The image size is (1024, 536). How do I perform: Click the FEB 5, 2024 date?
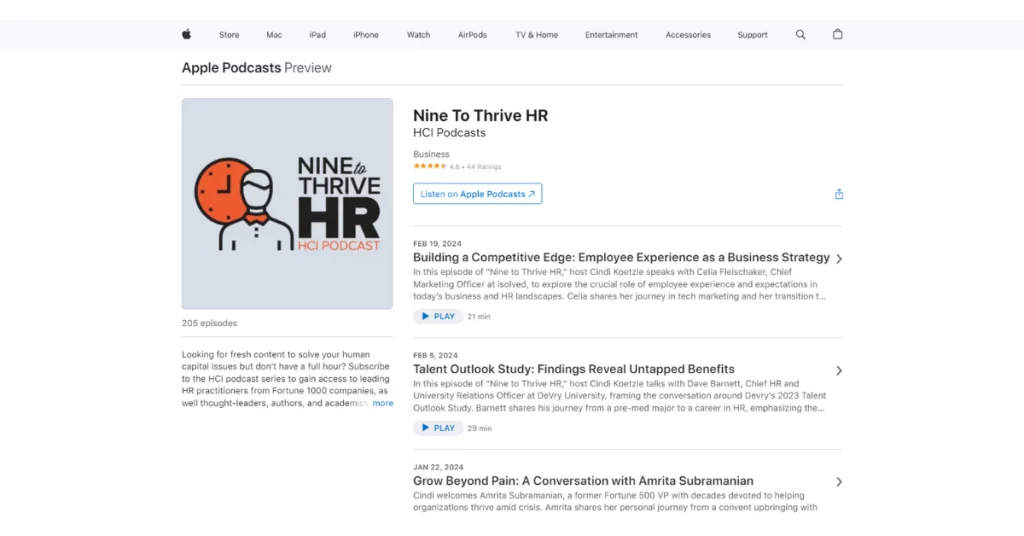point(435,356)
